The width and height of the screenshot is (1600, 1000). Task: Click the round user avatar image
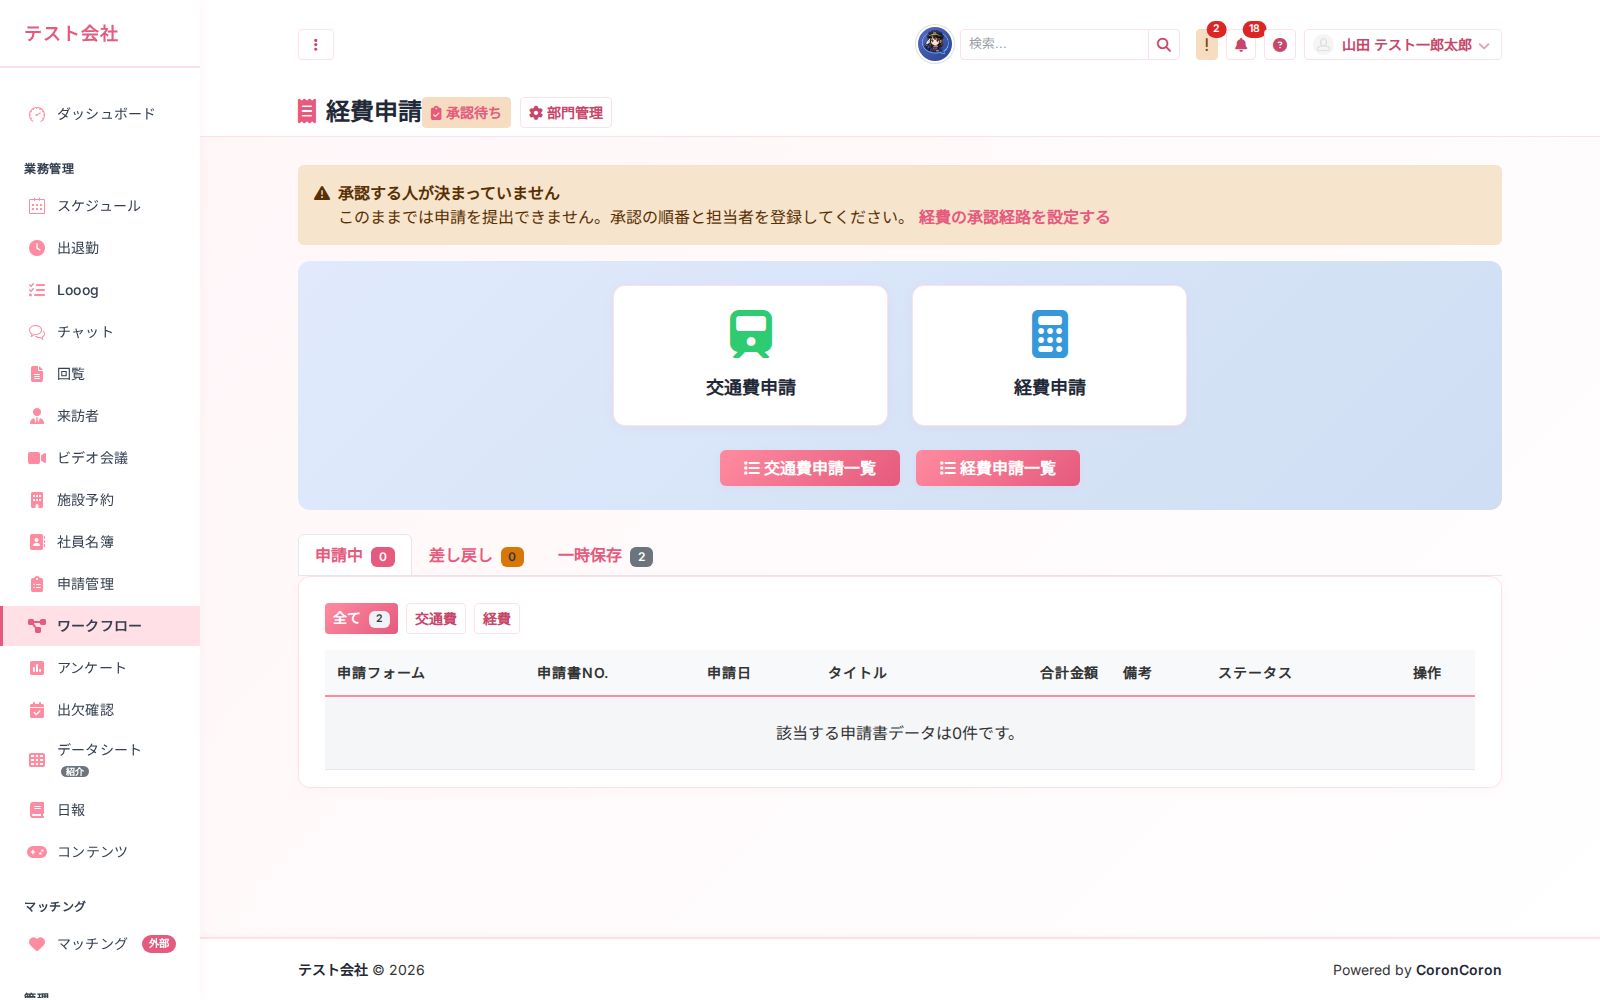click(x=935, y=44)
